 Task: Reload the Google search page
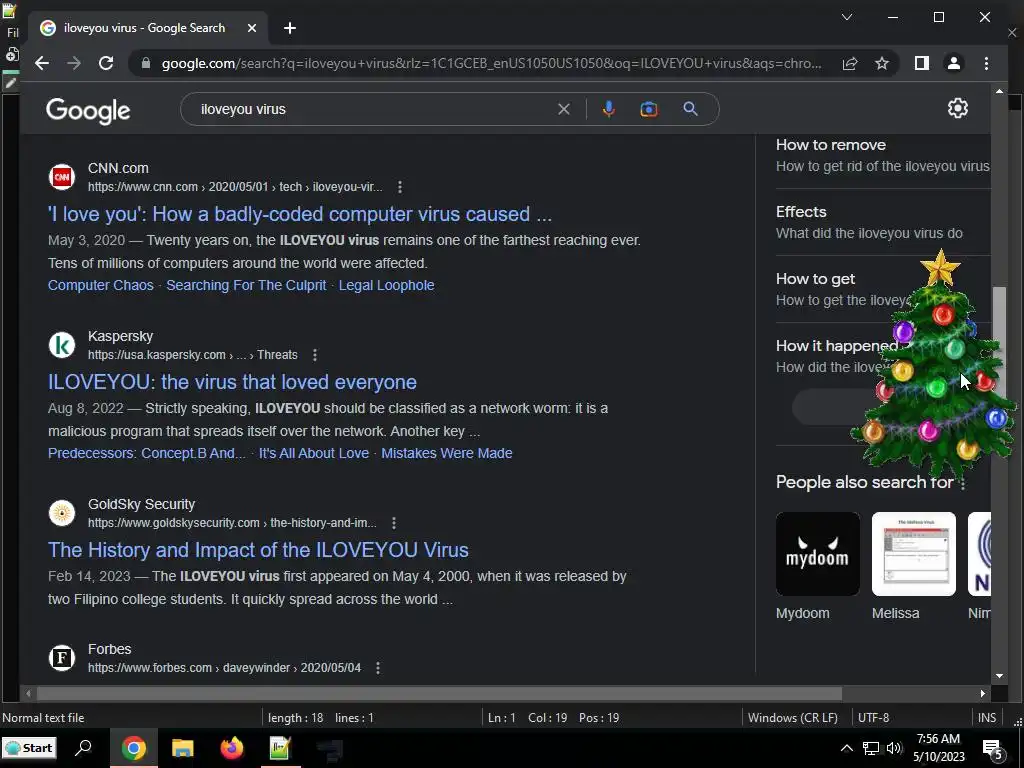pos(106,63)
